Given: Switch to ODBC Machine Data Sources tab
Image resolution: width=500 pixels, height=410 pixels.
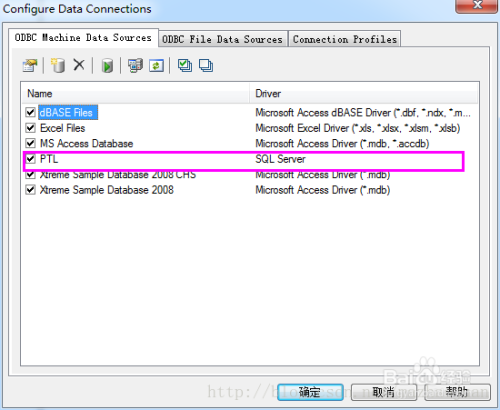Looking at the screenshot, I should [x=83, y=38].
